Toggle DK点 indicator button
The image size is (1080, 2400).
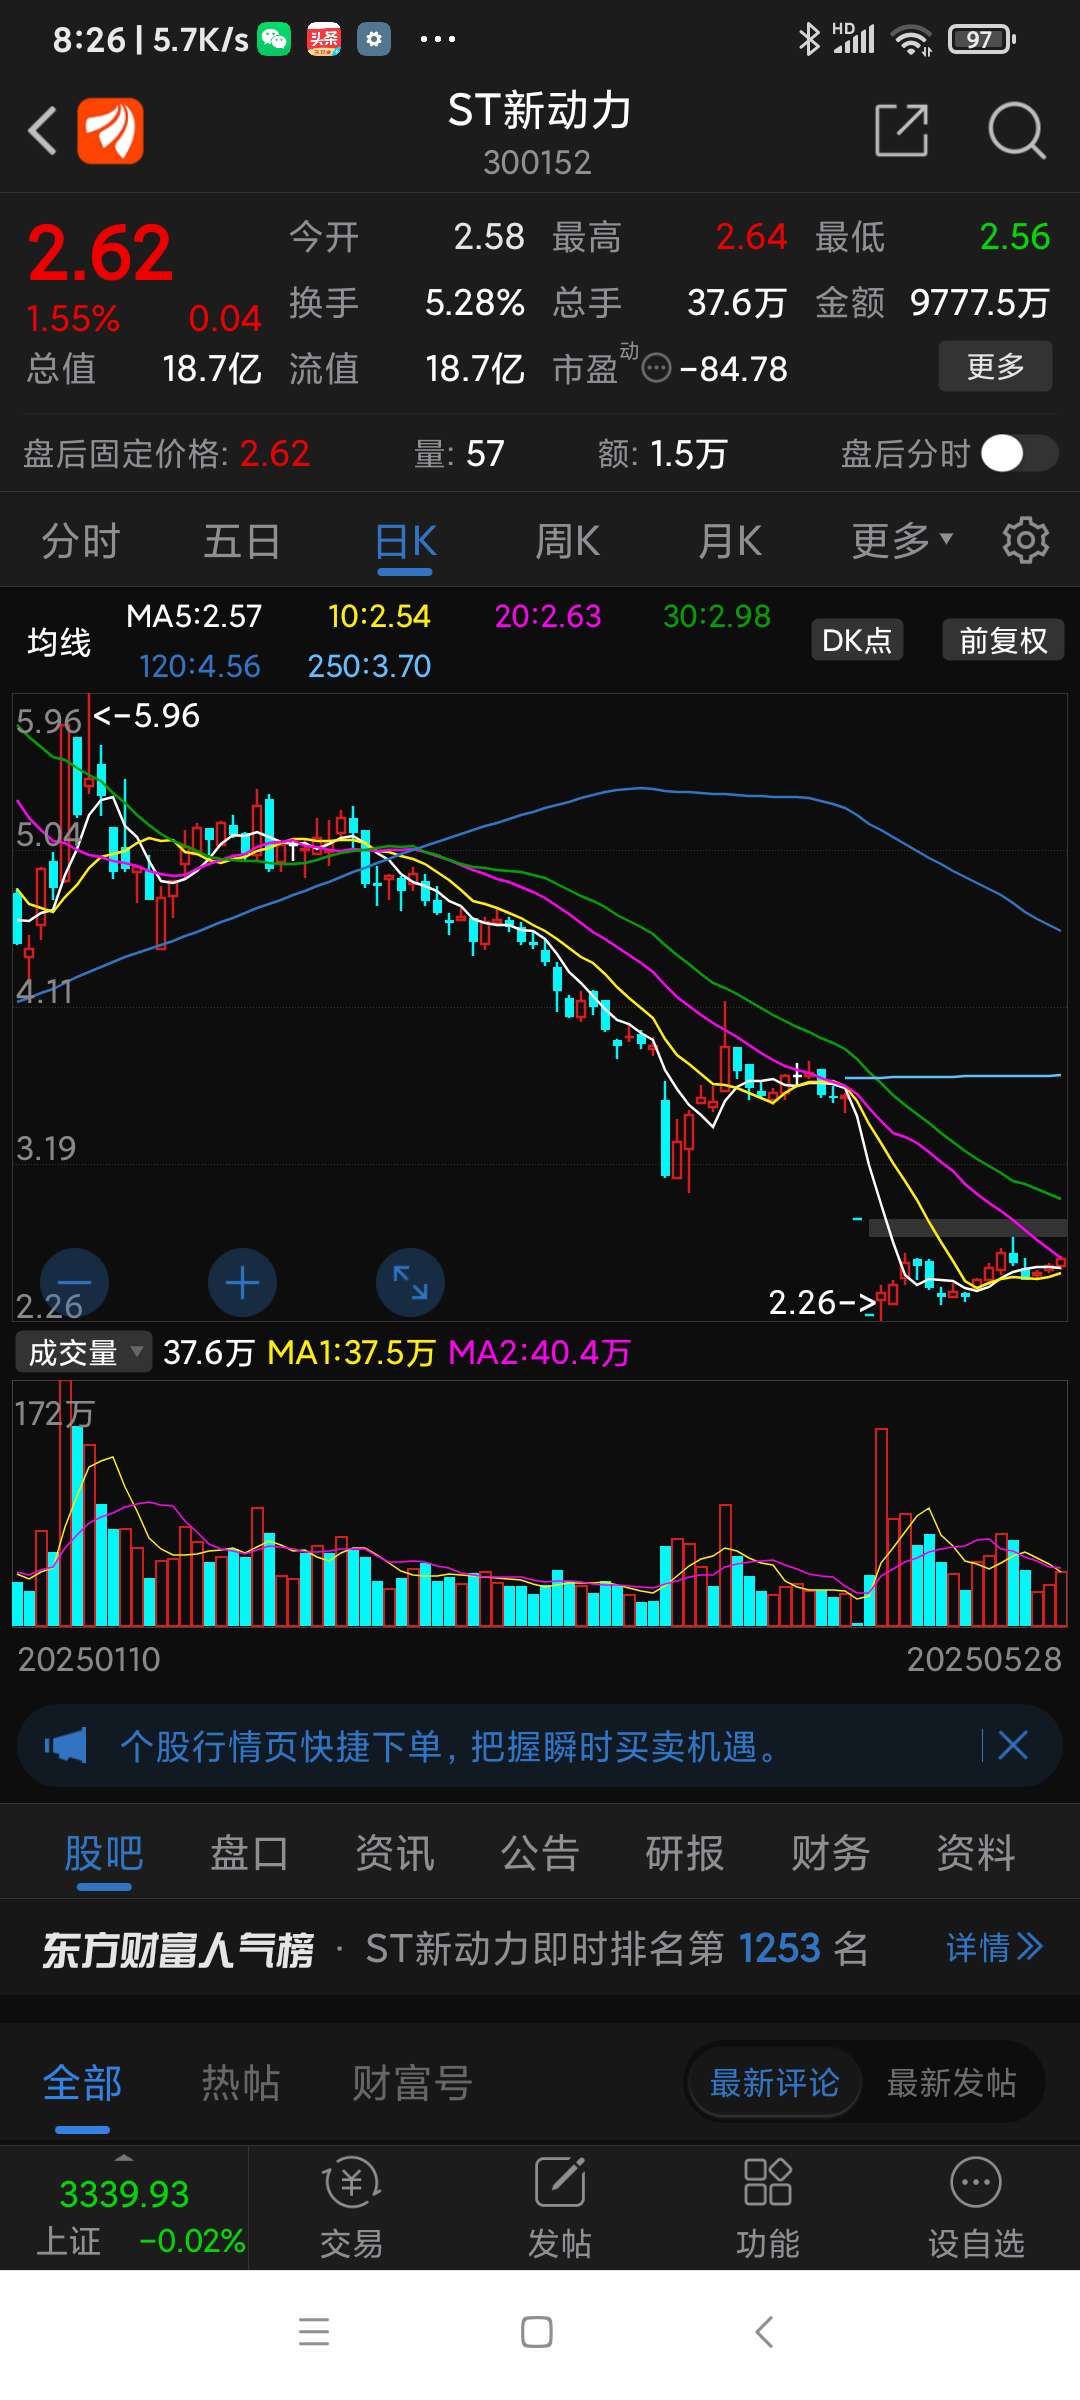tap(857, 640)
